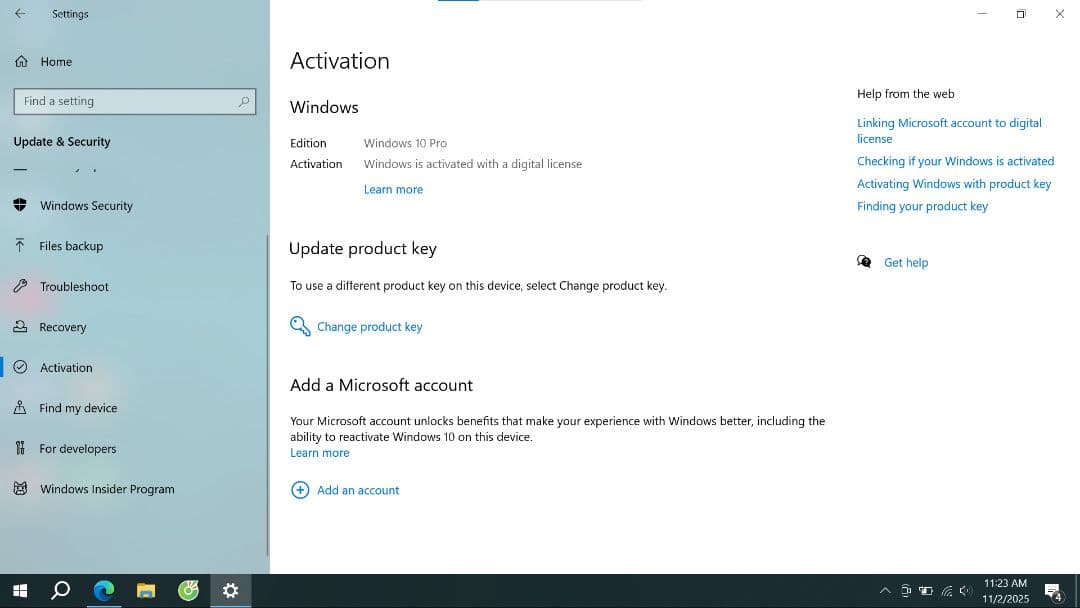Select the For developers tools icon
The width and height of the screenshot is (1080, 608).
point(20,448)
